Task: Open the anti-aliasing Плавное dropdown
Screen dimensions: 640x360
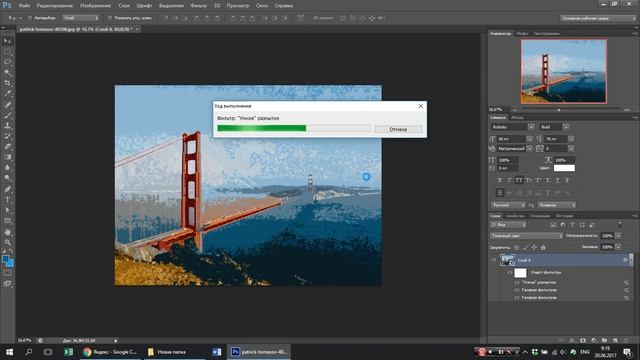Action: tap(557, 205)
